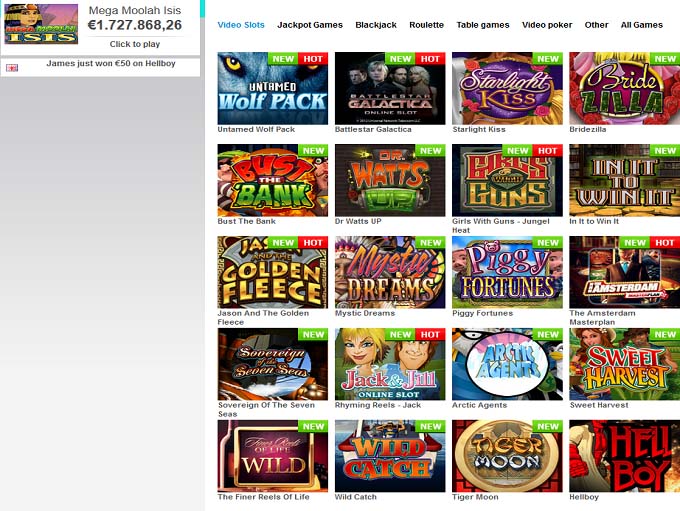Screen dimensions: 680x511
Task: Open the Bust The Bank slot image
Action: (273, 180)
